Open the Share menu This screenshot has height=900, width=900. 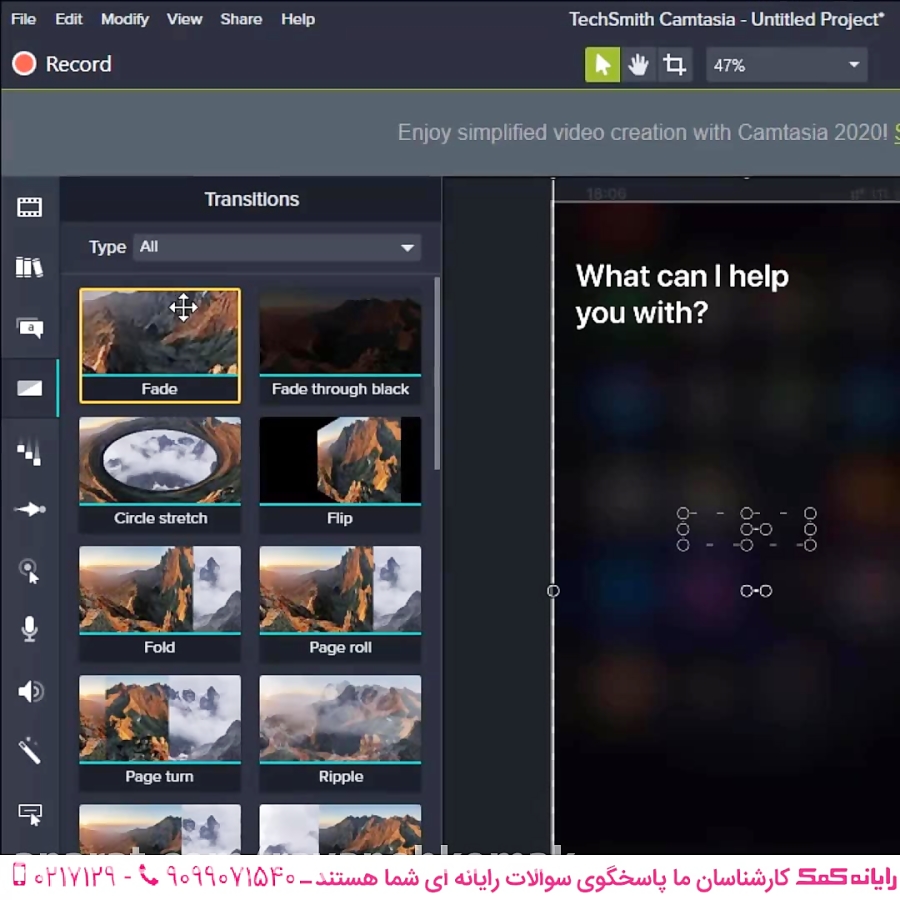point(241,19)
